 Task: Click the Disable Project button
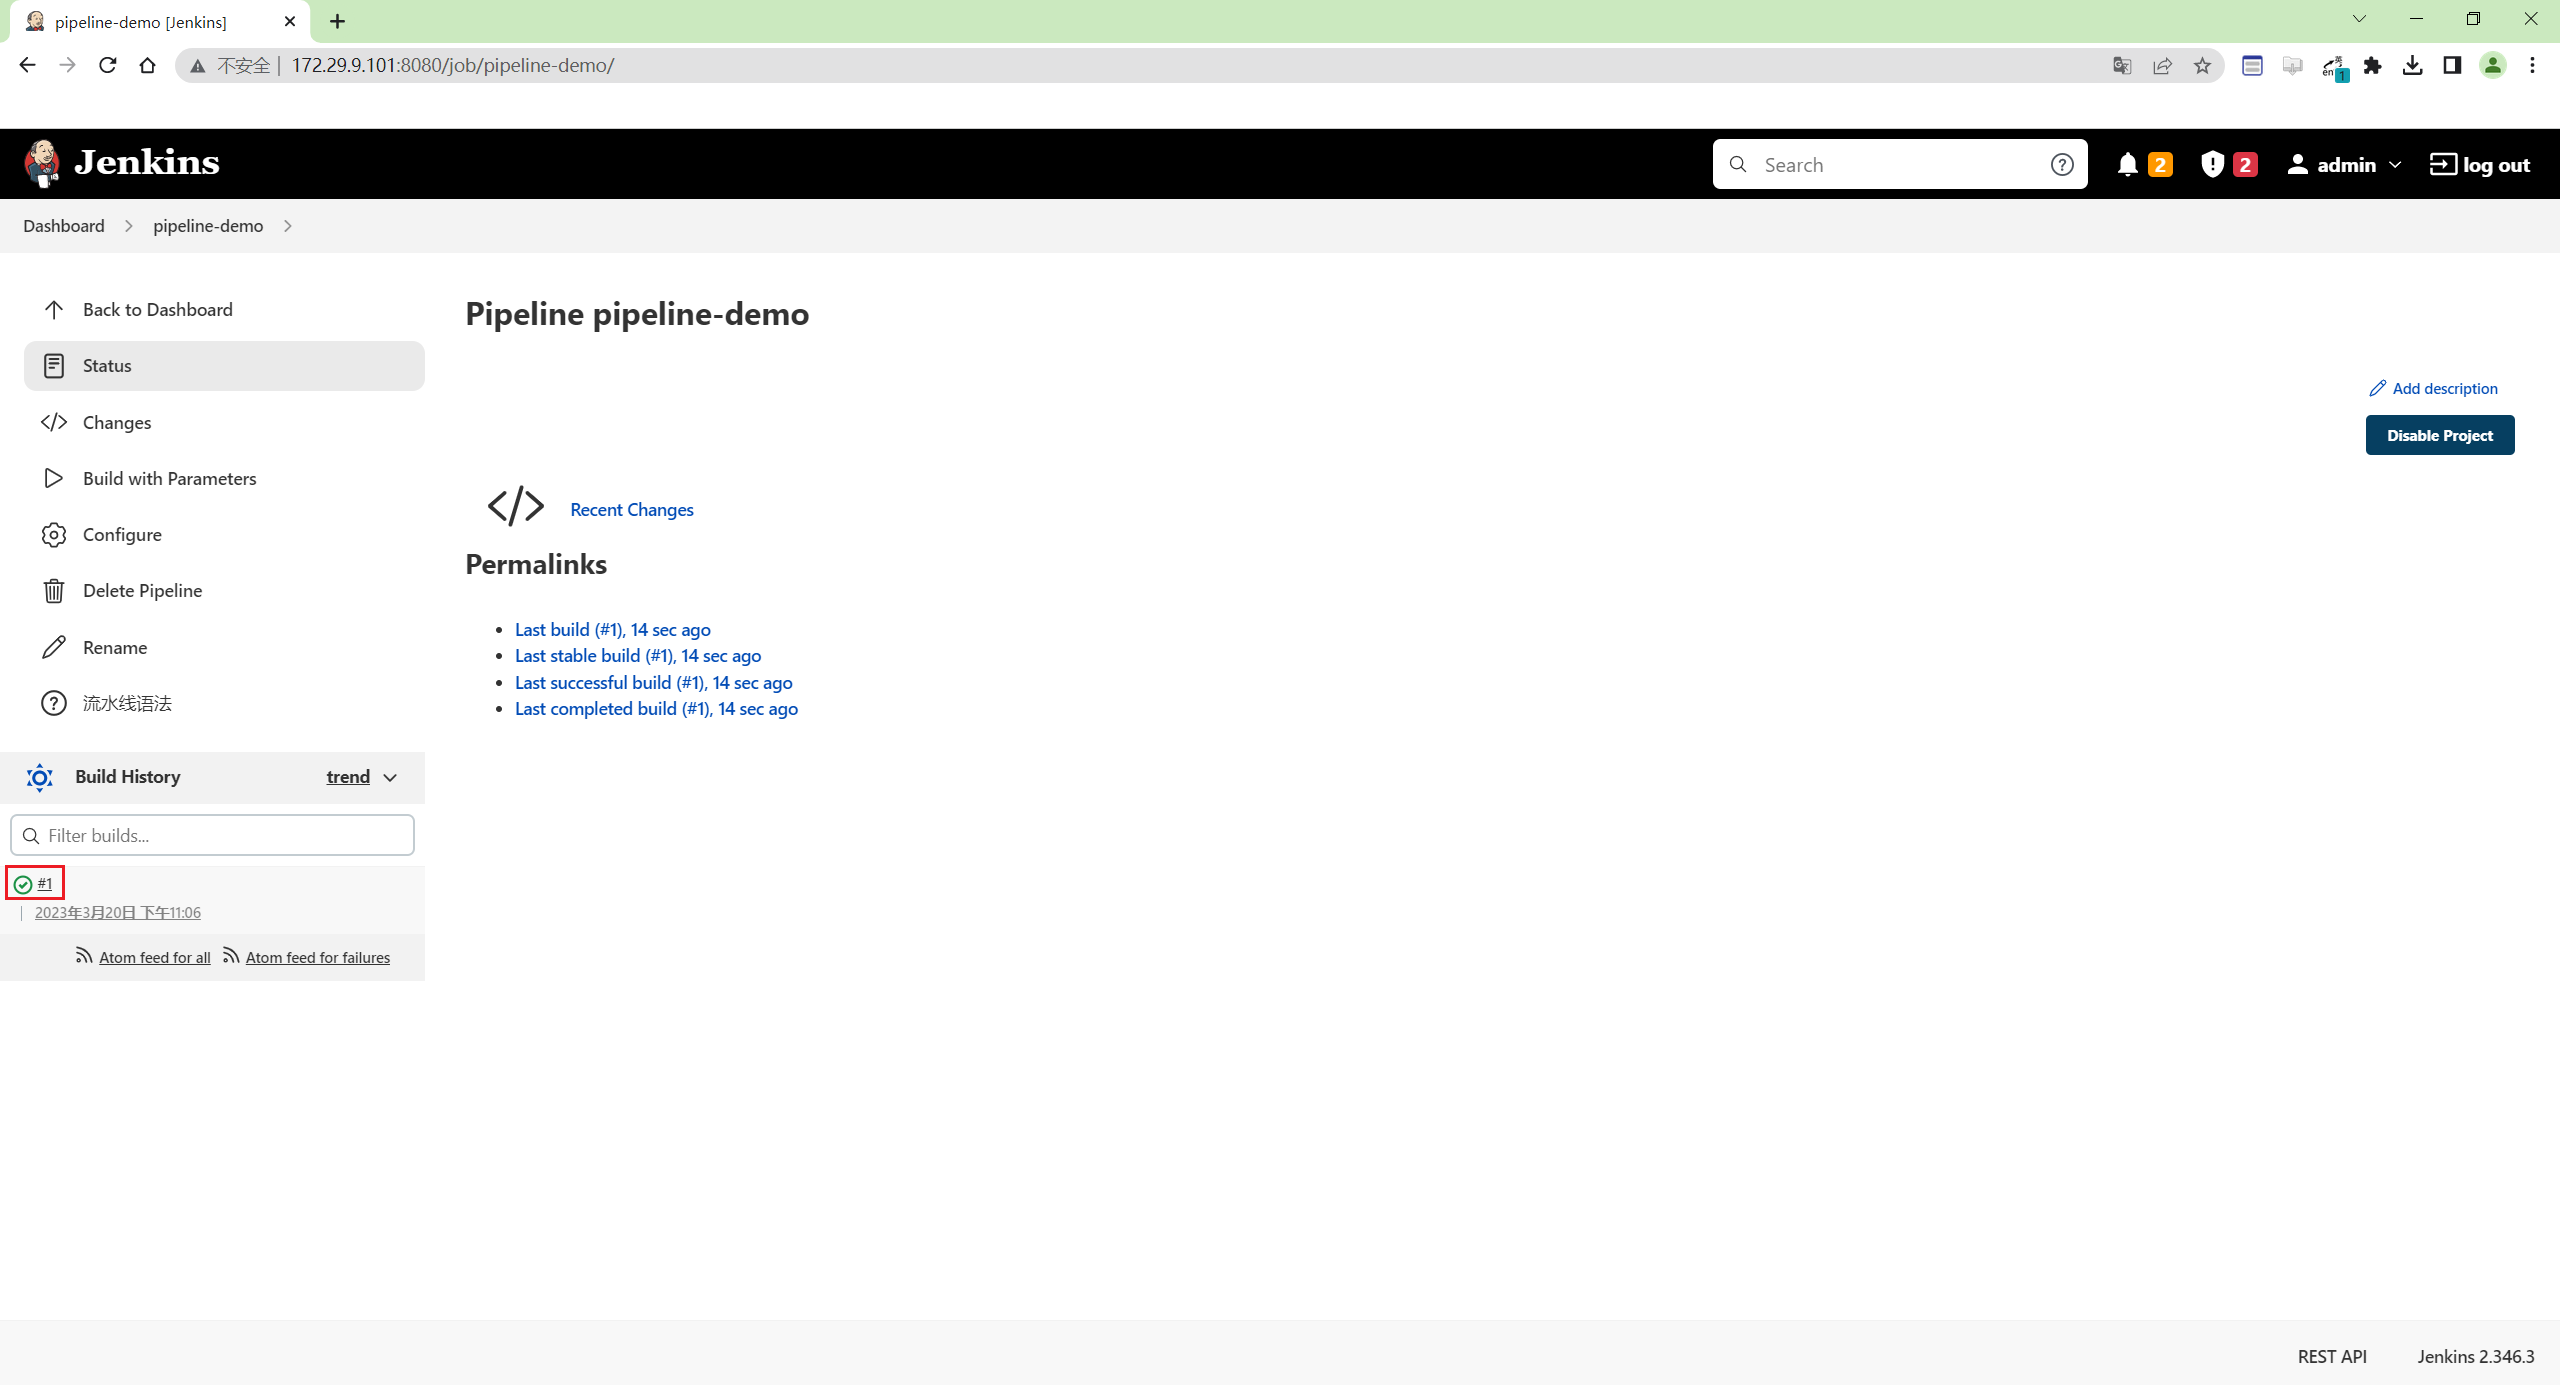coord(2440,435)
